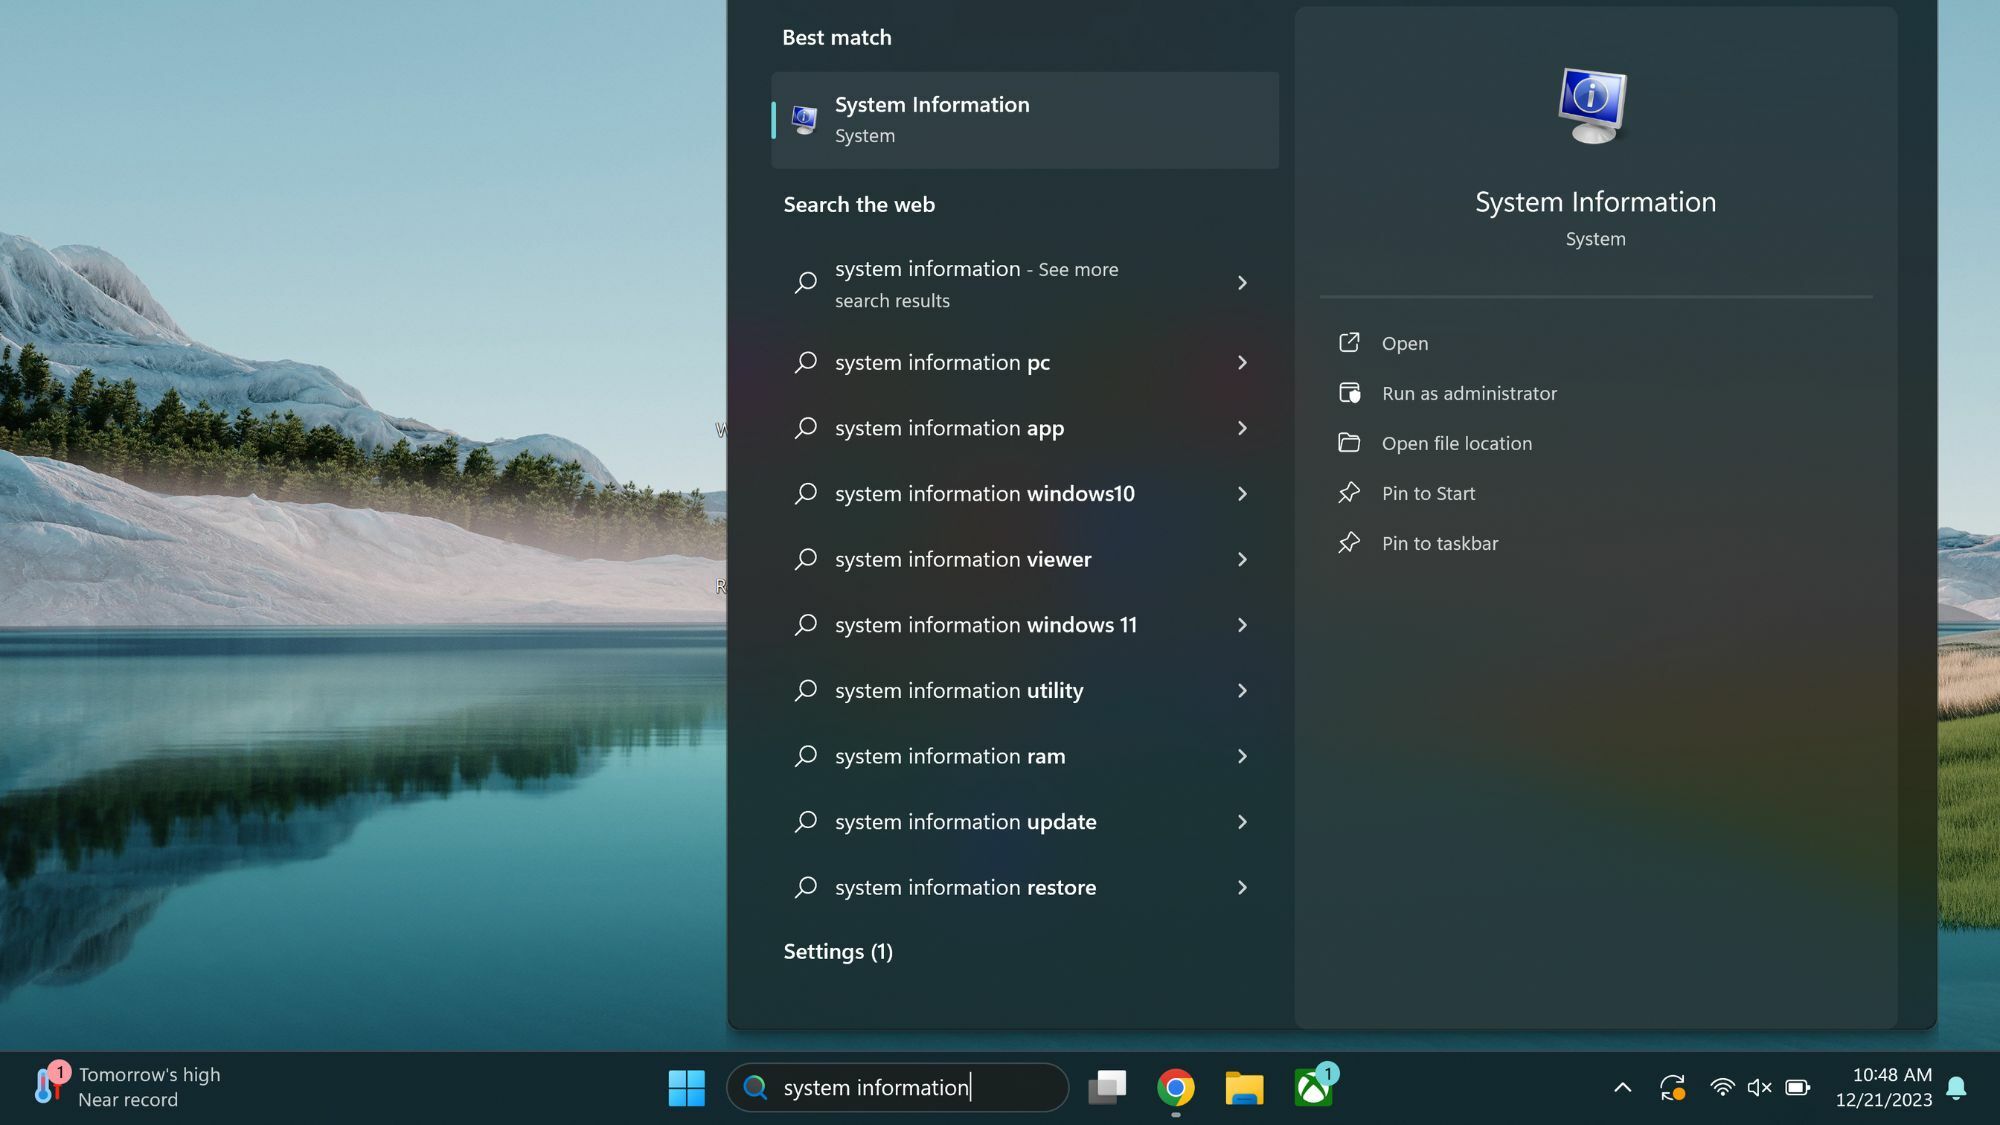Expand the 'system information viewer' chevron
Viewport: 2000px width, 1125px height.
click(x=1242, y=559)
